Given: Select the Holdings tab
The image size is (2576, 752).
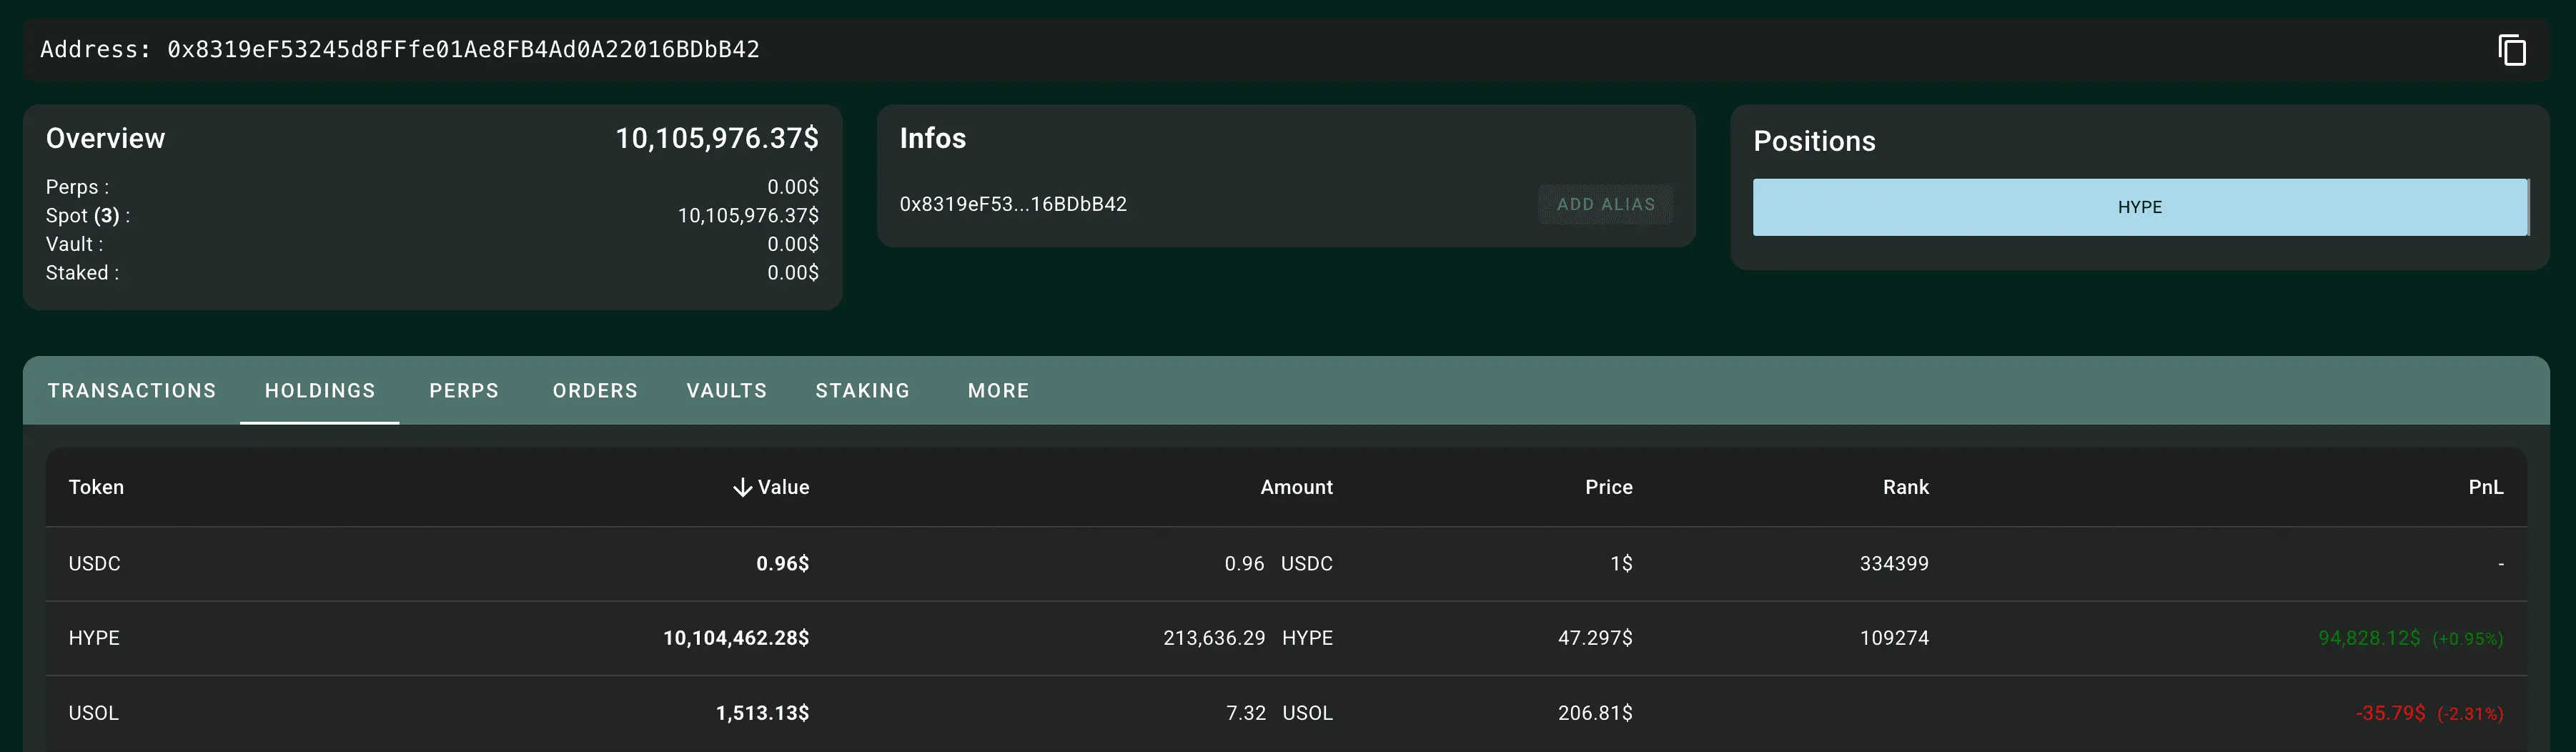Looking at the screenshot, I should [320, 391].
